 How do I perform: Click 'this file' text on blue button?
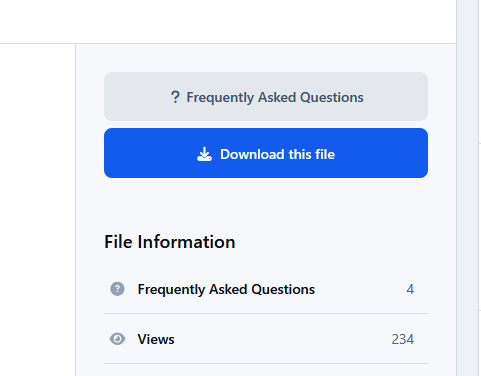point(312,154)
